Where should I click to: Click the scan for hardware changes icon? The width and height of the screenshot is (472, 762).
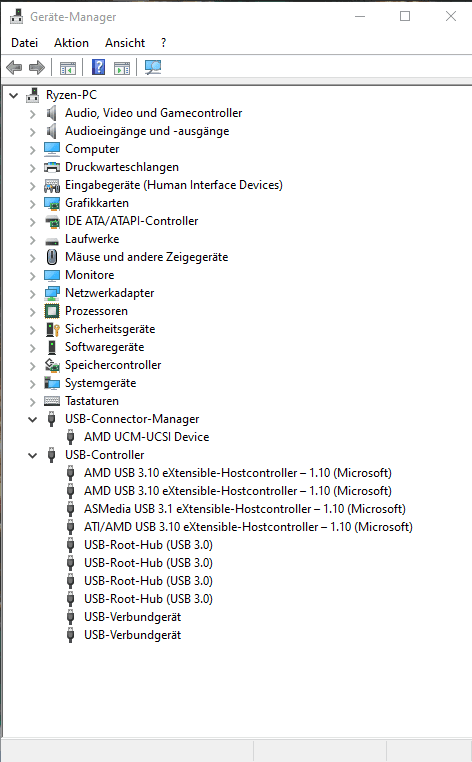tap(153, 67)
